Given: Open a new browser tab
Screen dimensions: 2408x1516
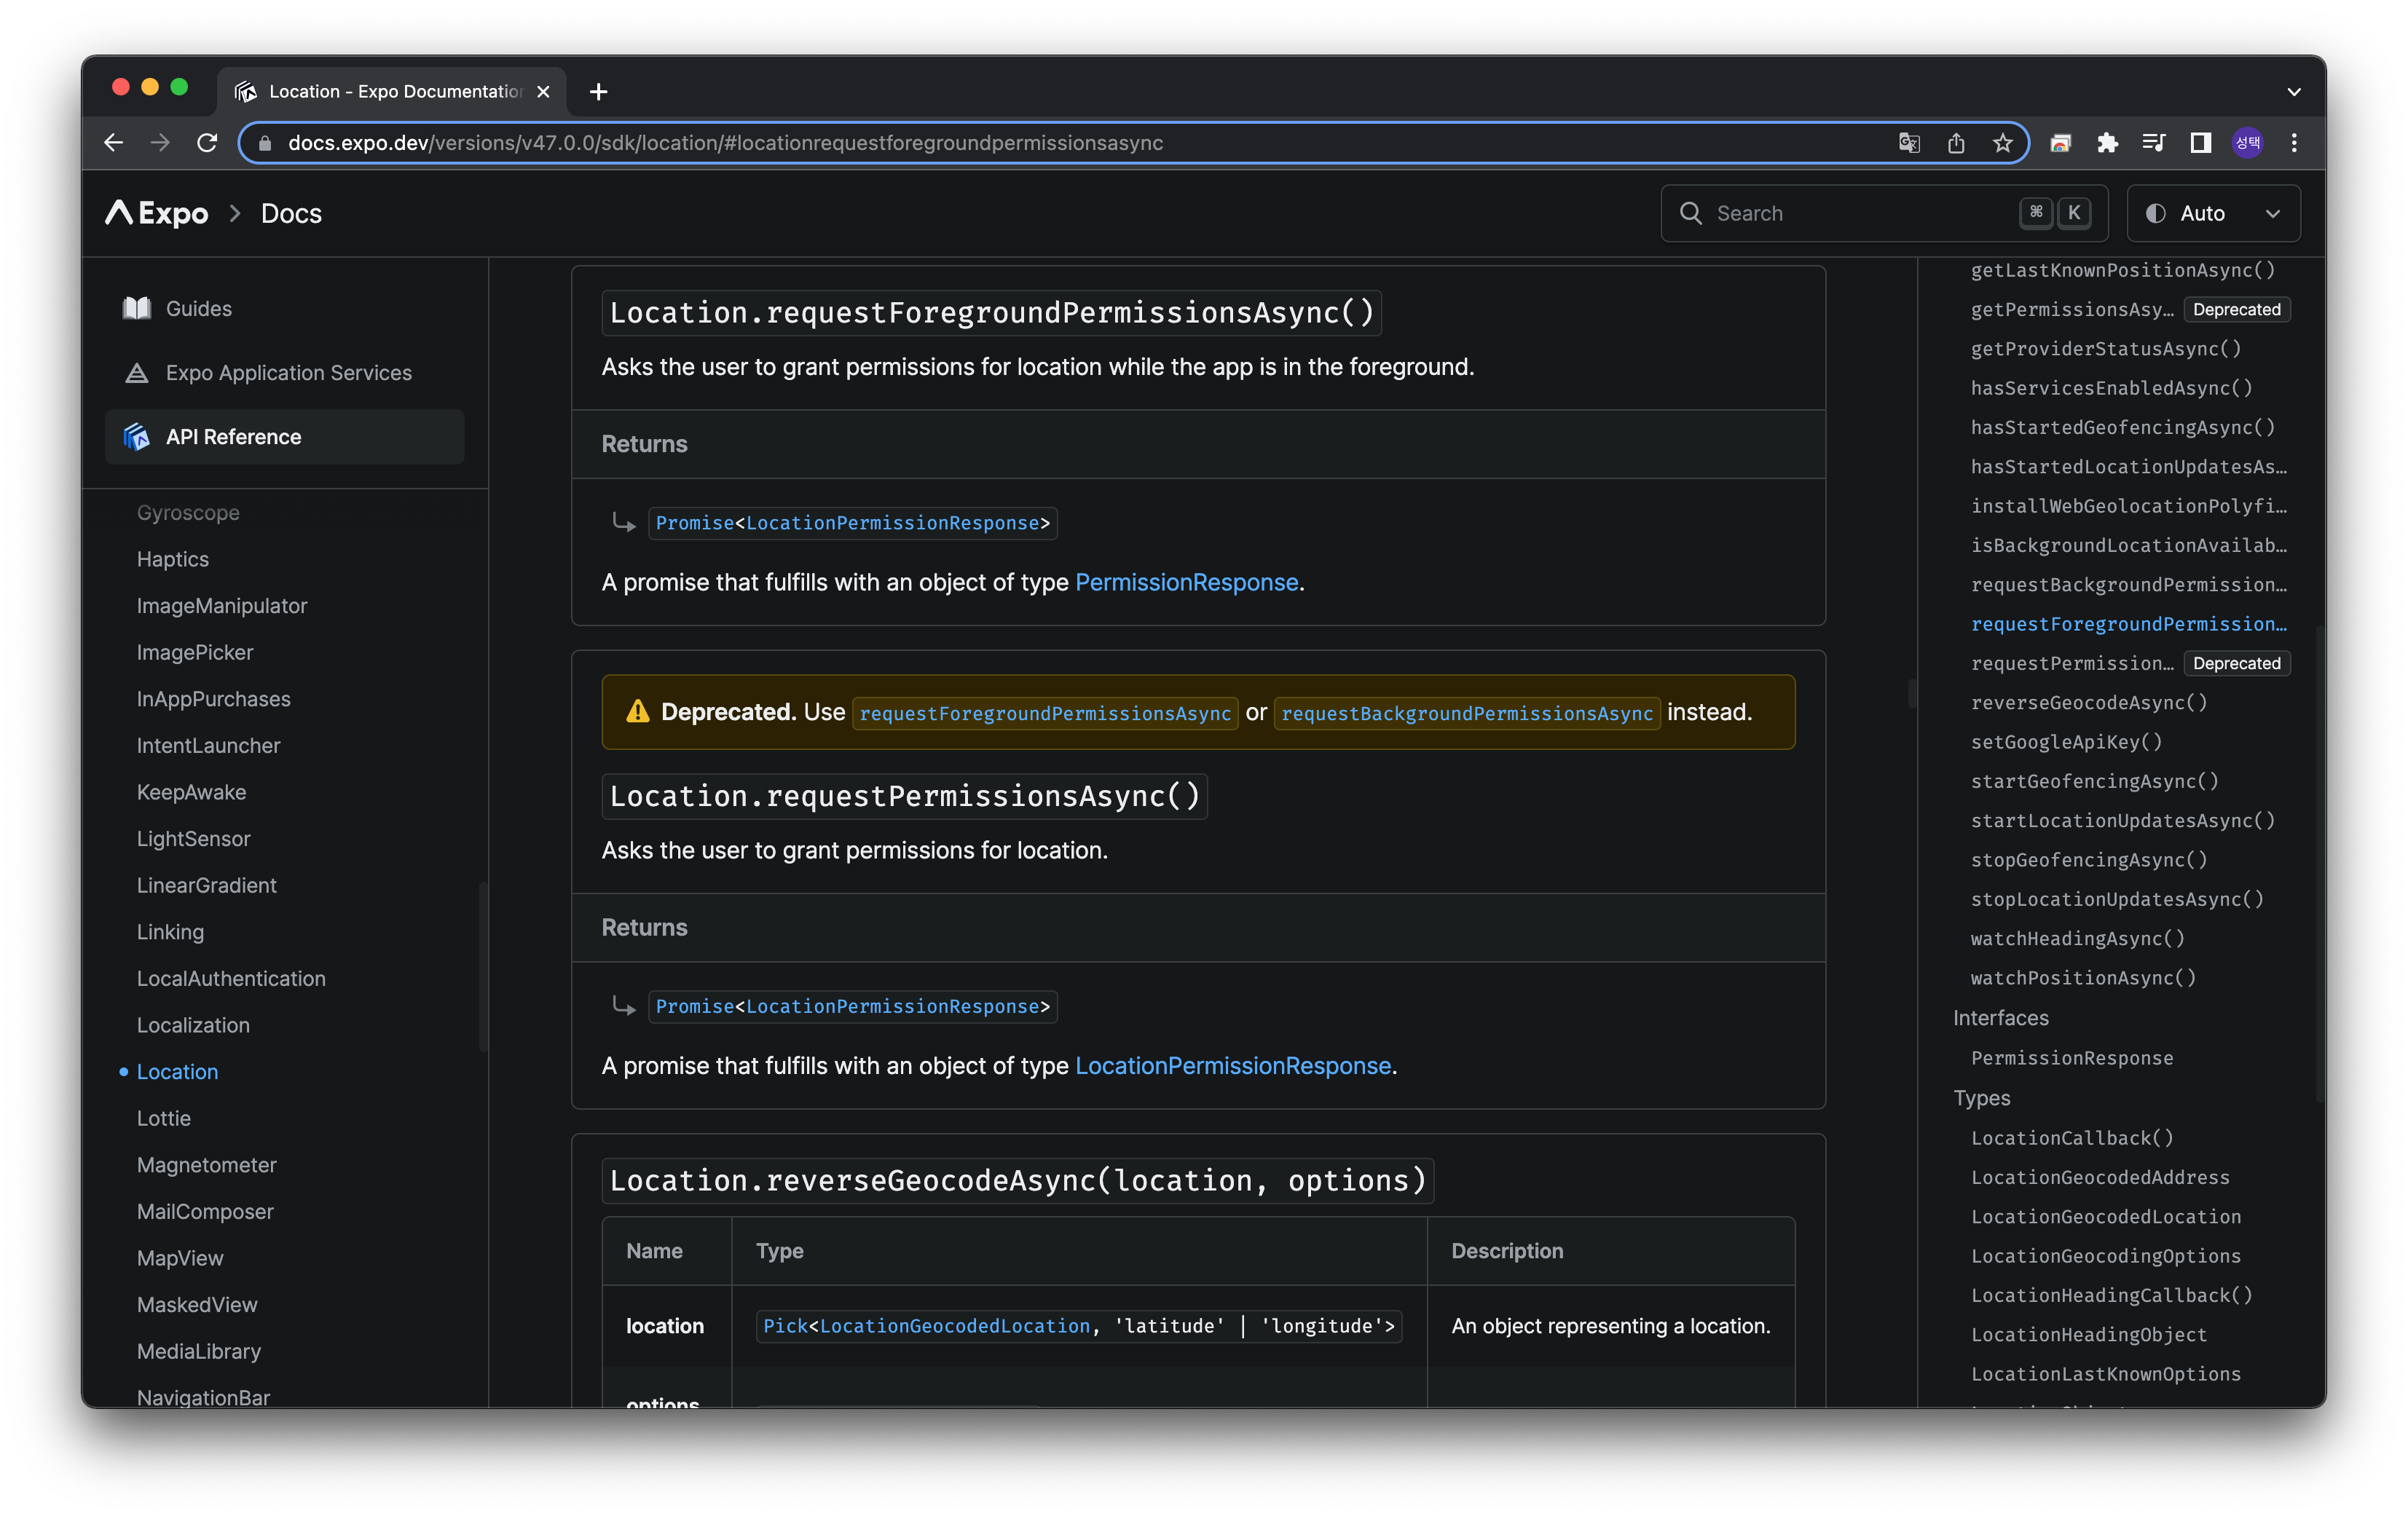Looking at the screenshot, I should click(x=598, y=91).
